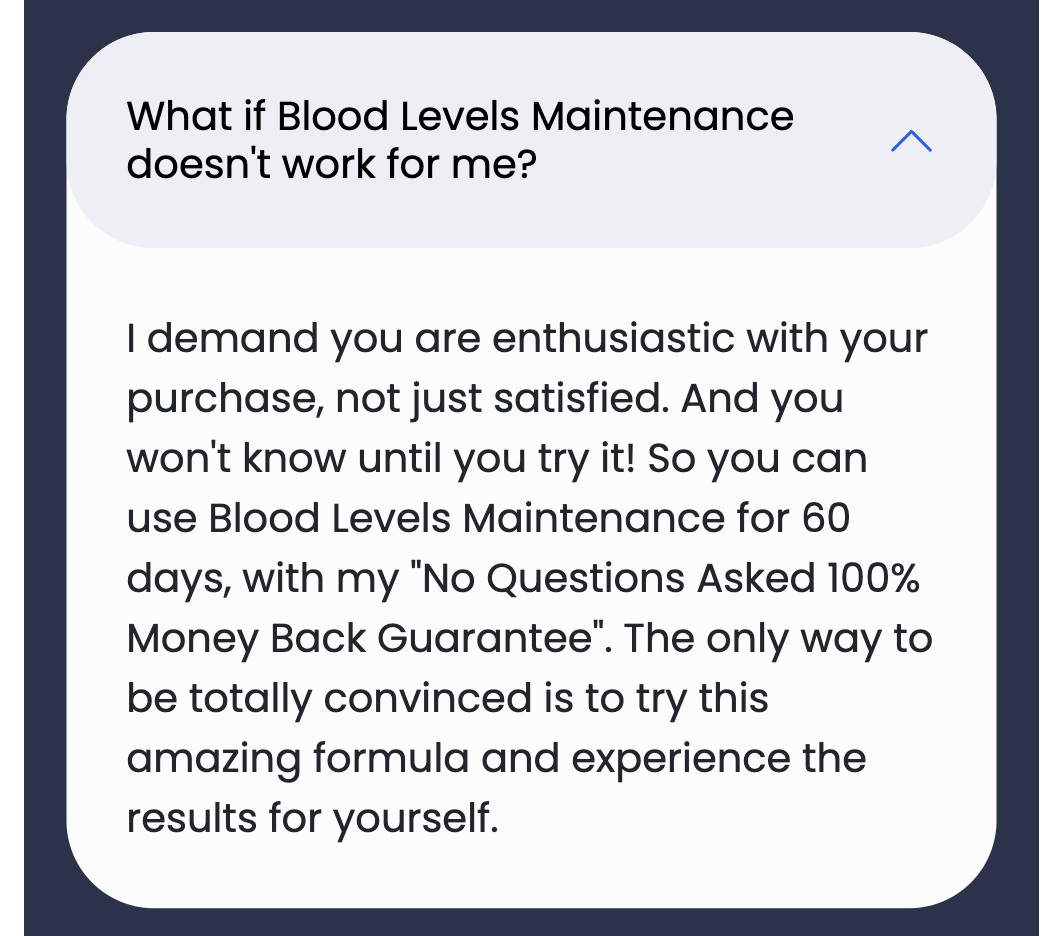Click the "results for yourself." closing line
Screen dimensions: 1060x936
pos(311,819)
